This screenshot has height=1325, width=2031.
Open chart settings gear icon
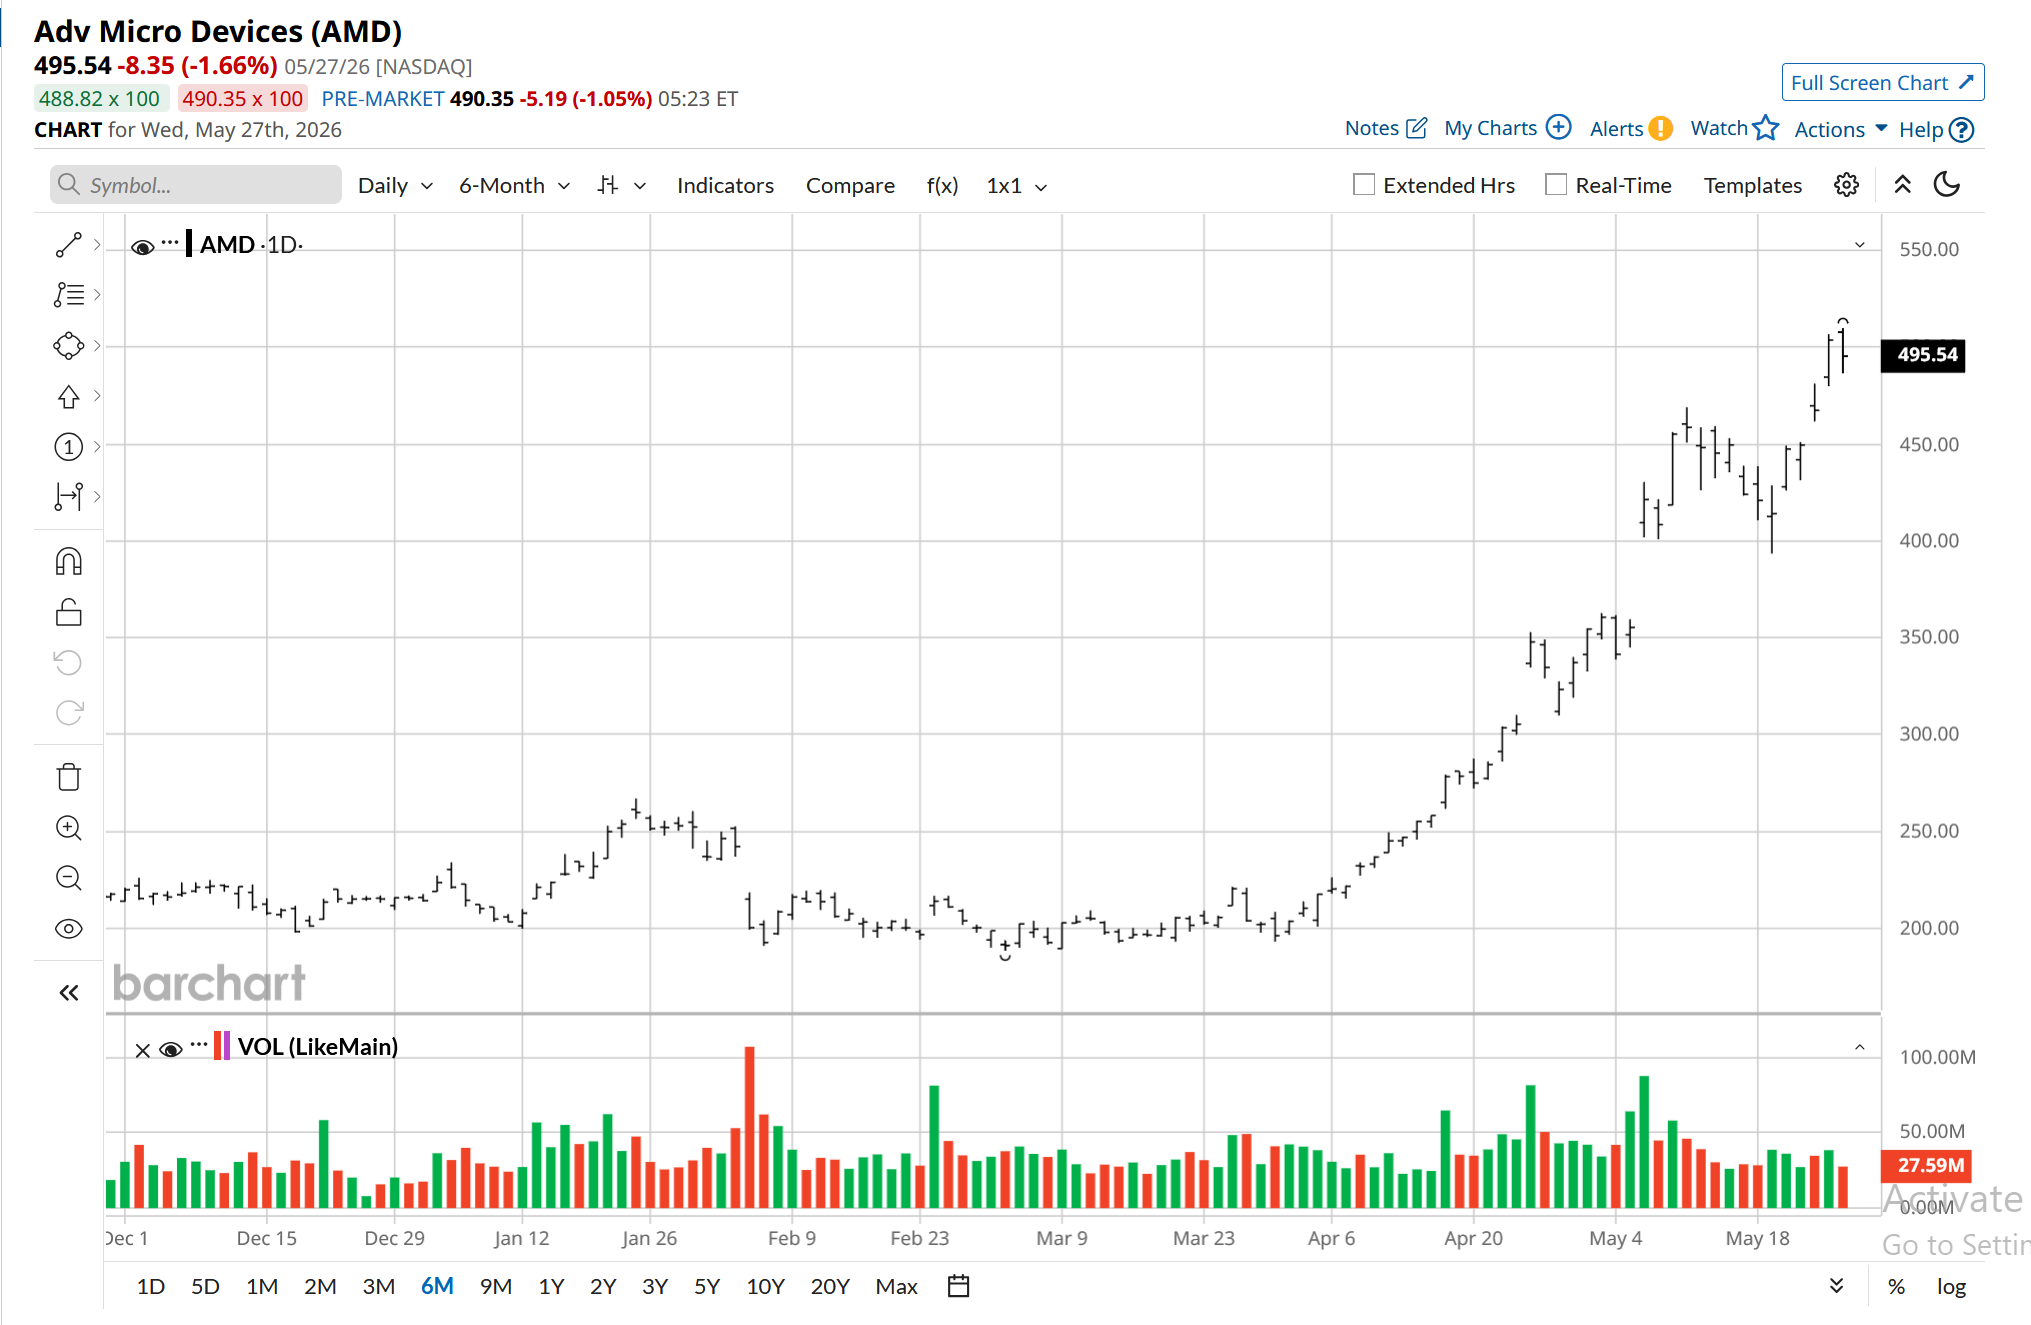click(1846, 185)
